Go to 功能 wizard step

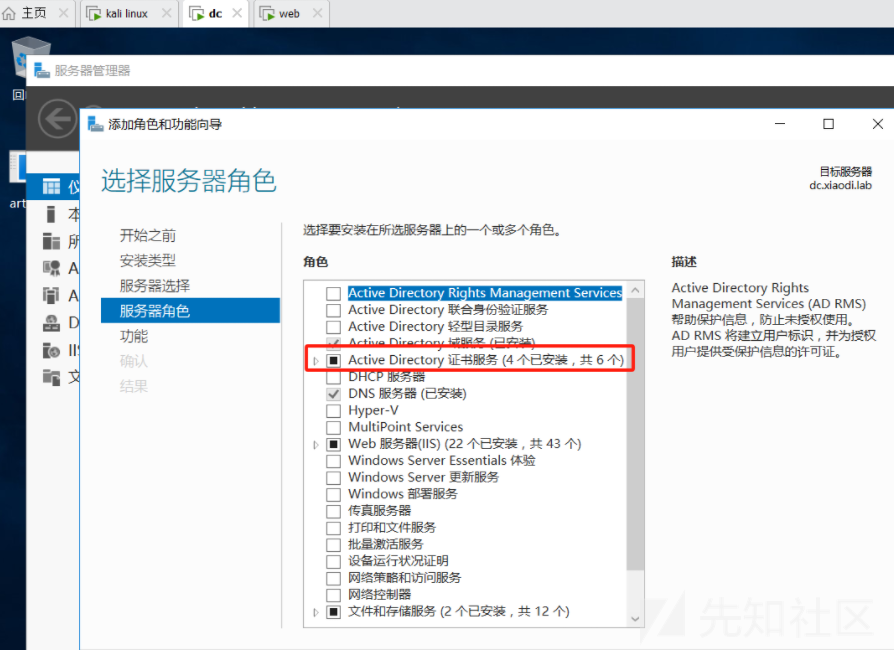pos(134,336)
